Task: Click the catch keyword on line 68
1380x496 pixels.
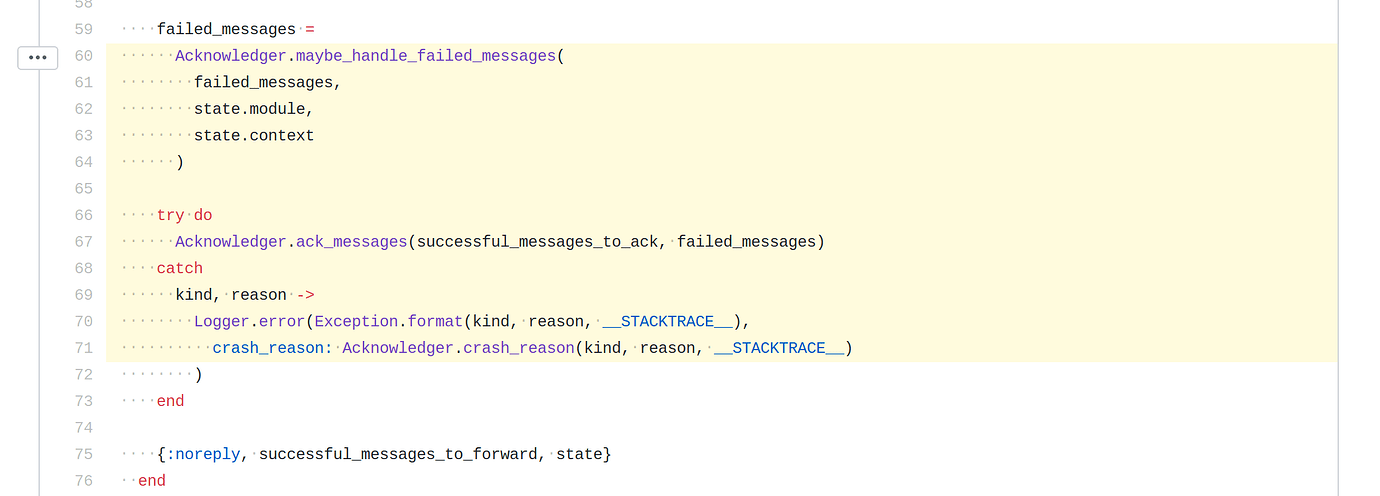Action: [180, 268]
